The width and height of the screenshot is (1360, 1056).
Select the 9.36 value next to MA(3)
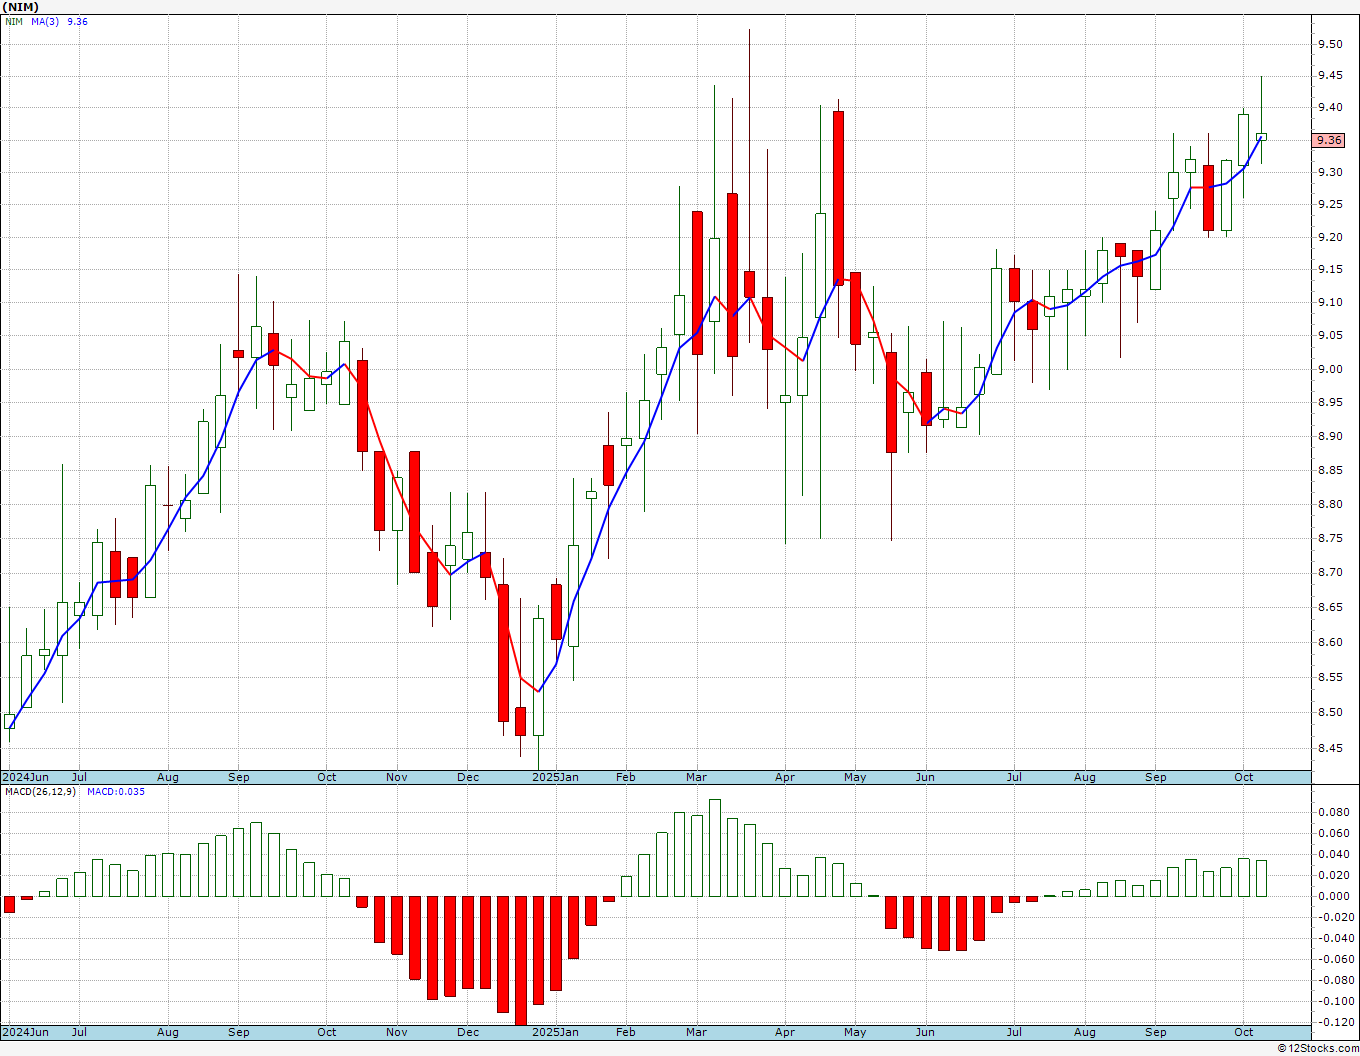click(x=77, y=22)
